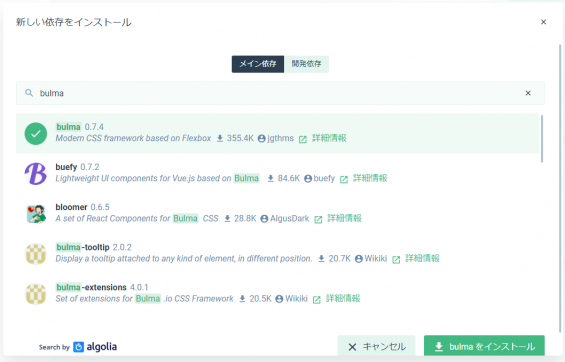Click download icon beside 20.5K

point(243,299)
